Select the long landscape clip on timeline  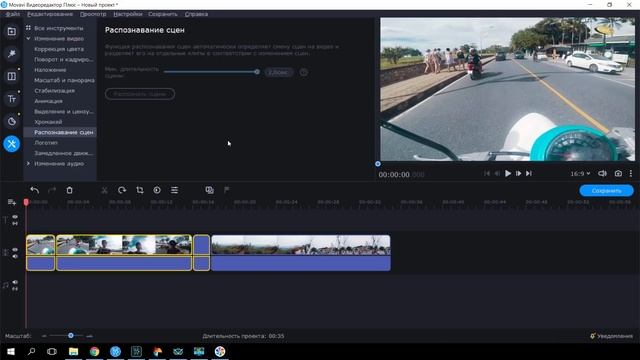(x=301, y=253)
